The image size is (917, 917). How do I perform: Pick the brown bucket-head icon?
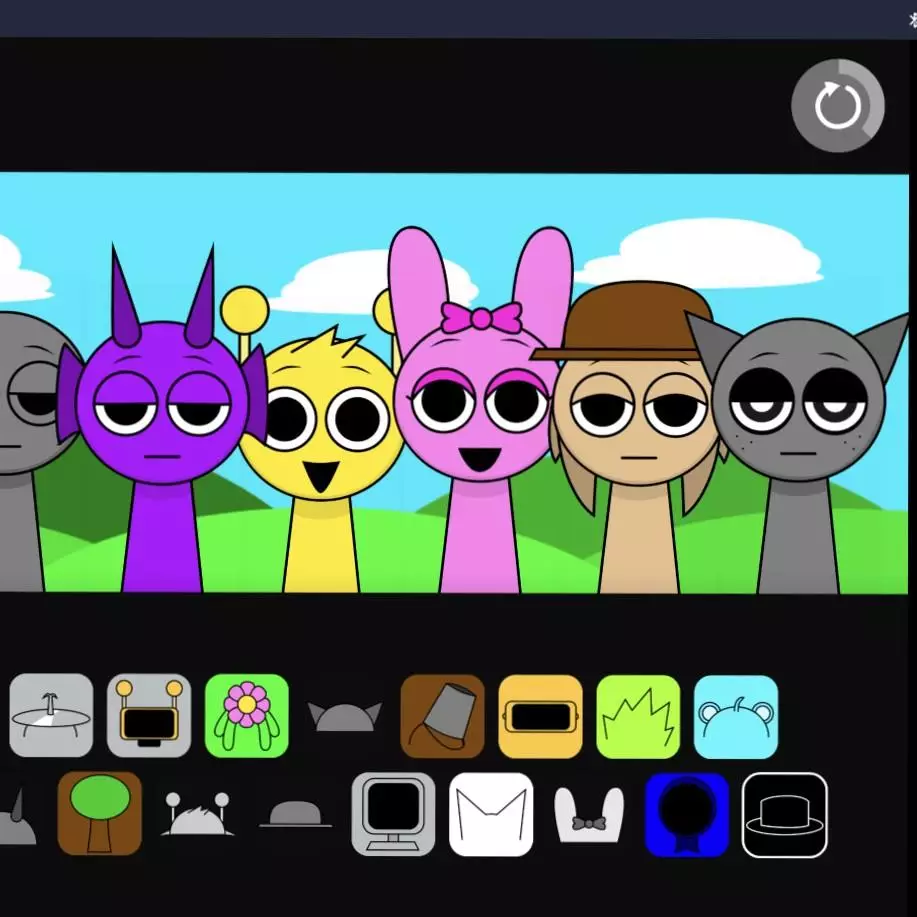[x=443, y=716]
